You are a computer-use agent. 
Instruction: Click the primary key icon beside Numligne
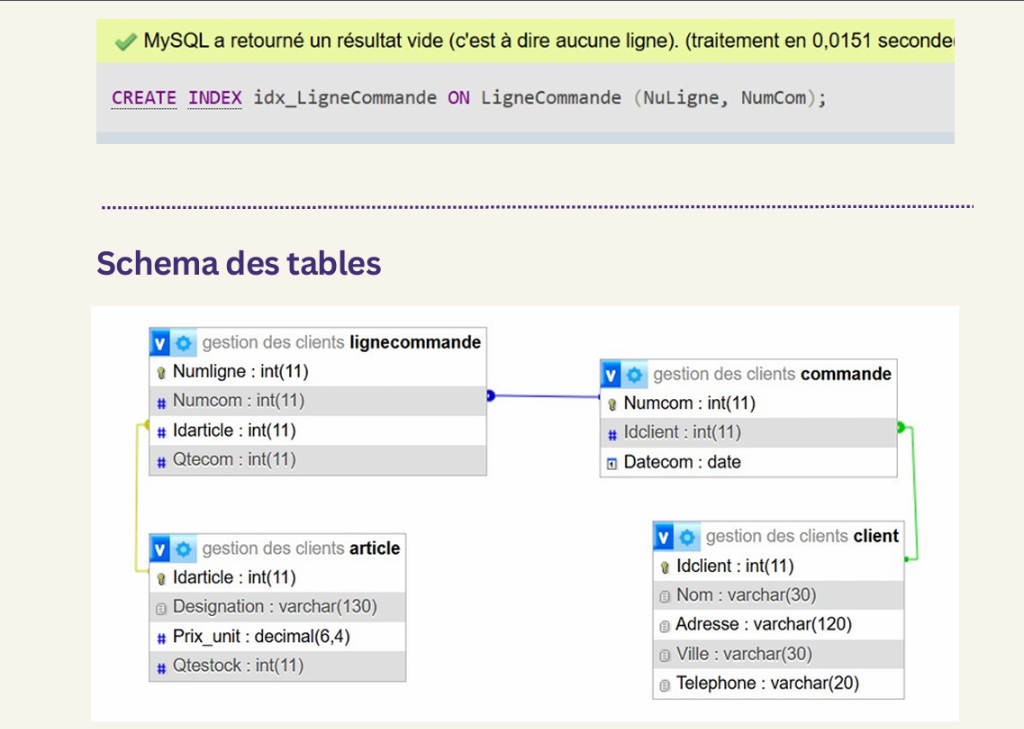coord(163,371)
